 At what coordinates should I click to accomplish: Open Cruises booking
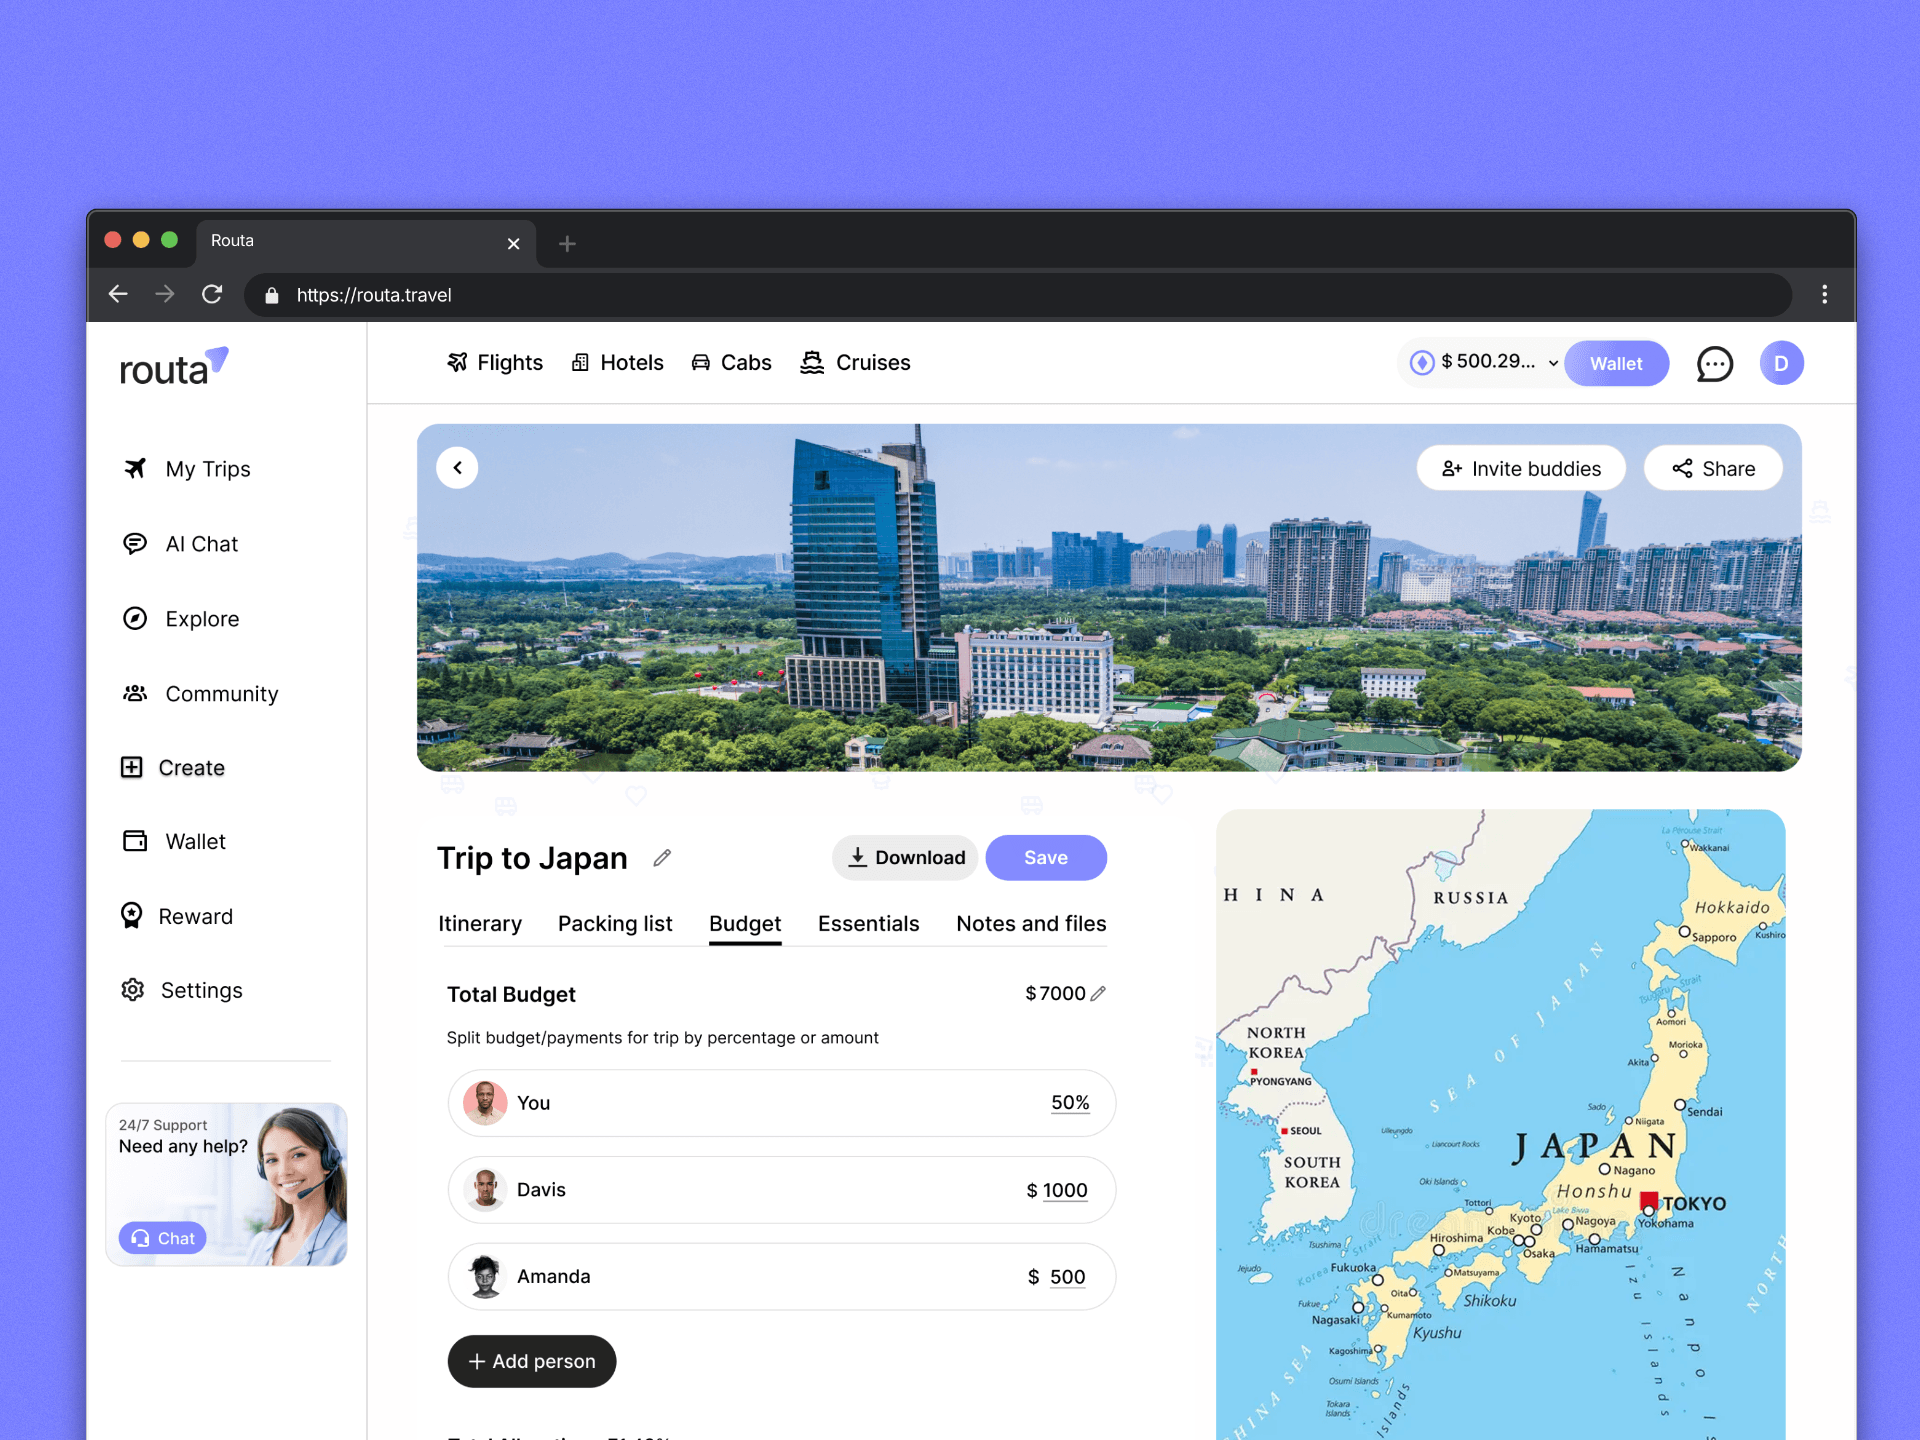[855, 363]
